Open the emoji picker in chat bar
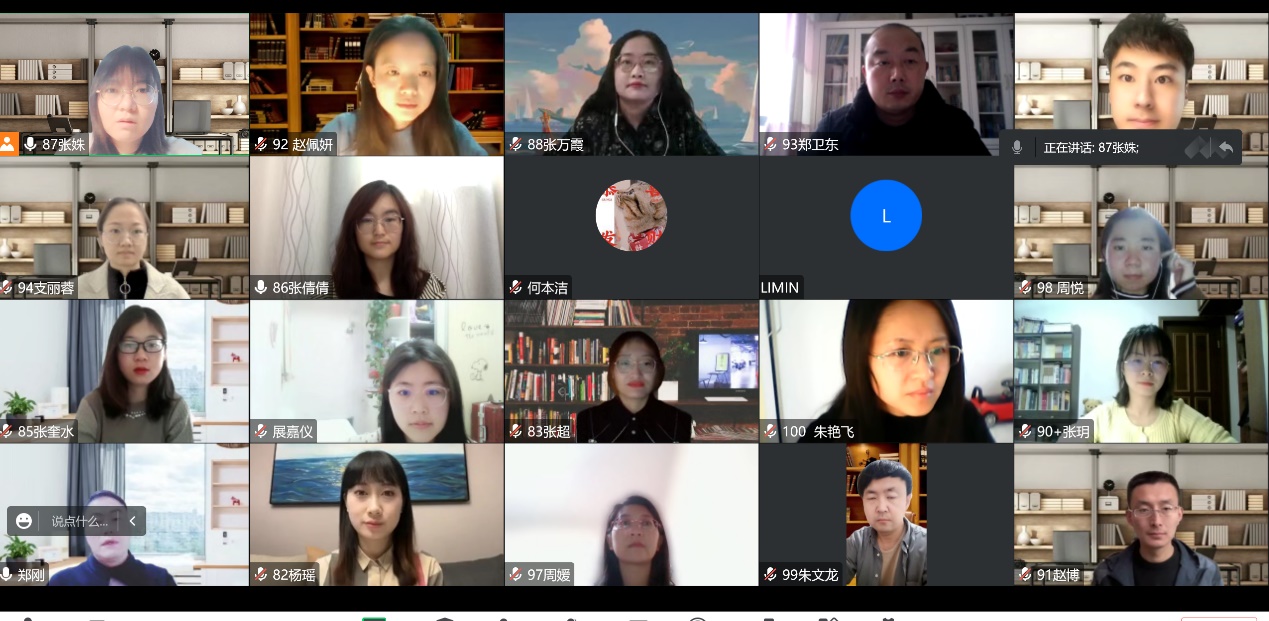The width and height of the screenshot is (1269, 621). (x=24, y=521)
